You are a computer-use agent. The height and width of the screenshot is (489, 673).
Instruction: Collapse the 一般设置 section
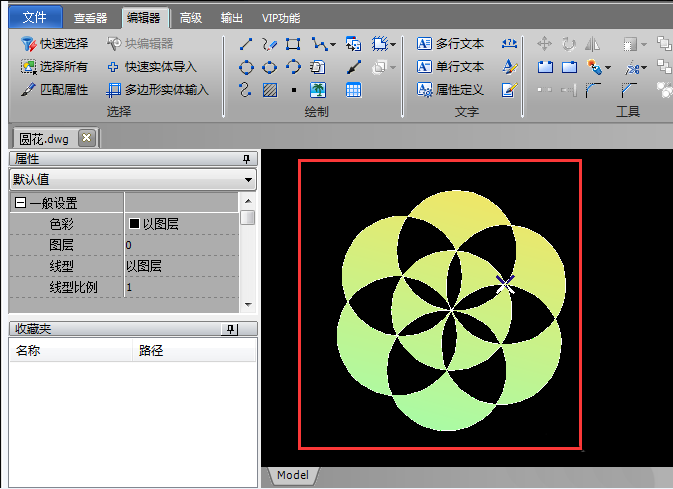(x=20, y=203)
